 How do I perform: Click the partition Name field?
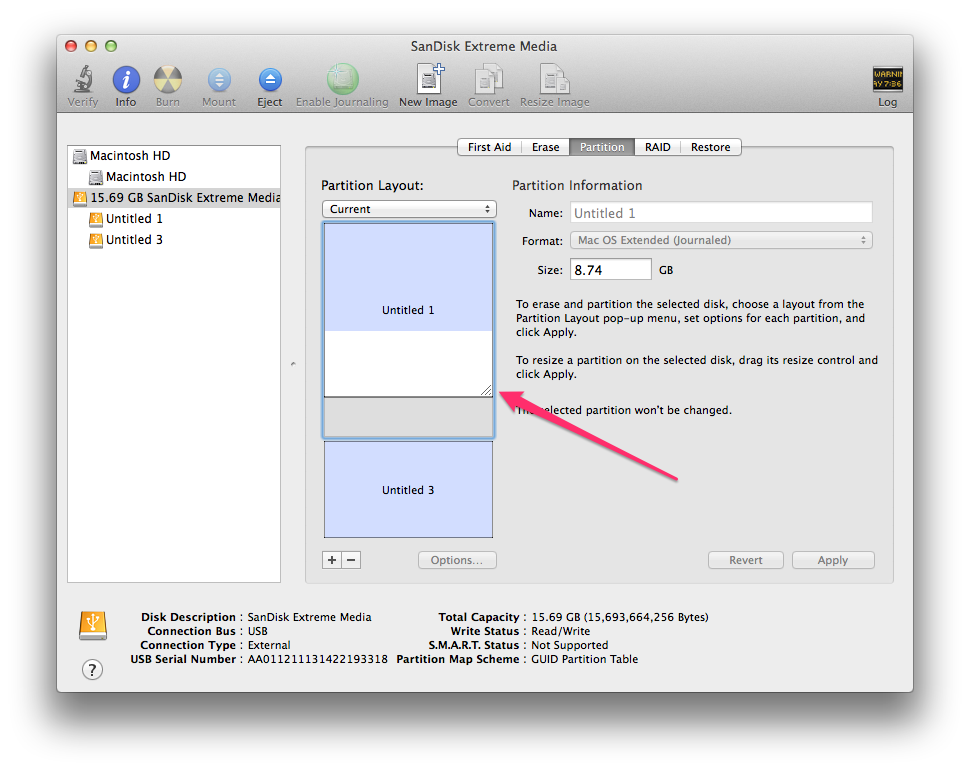[721, 213]
